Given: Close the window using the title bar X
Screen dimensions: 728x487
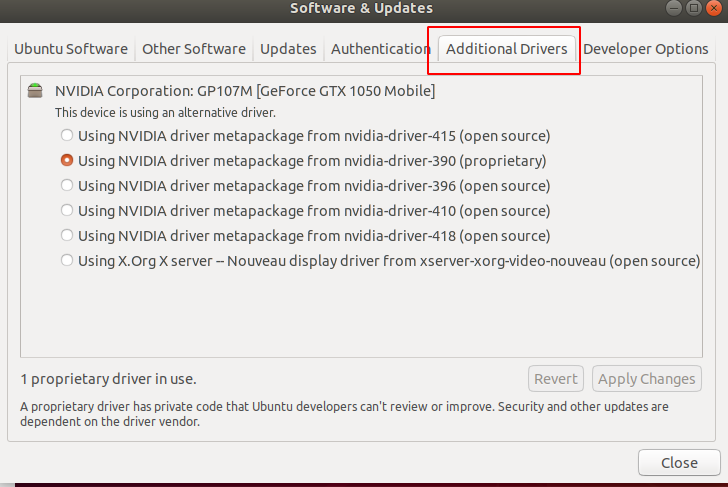Looking at the screenshot, I should click(712, 8).
